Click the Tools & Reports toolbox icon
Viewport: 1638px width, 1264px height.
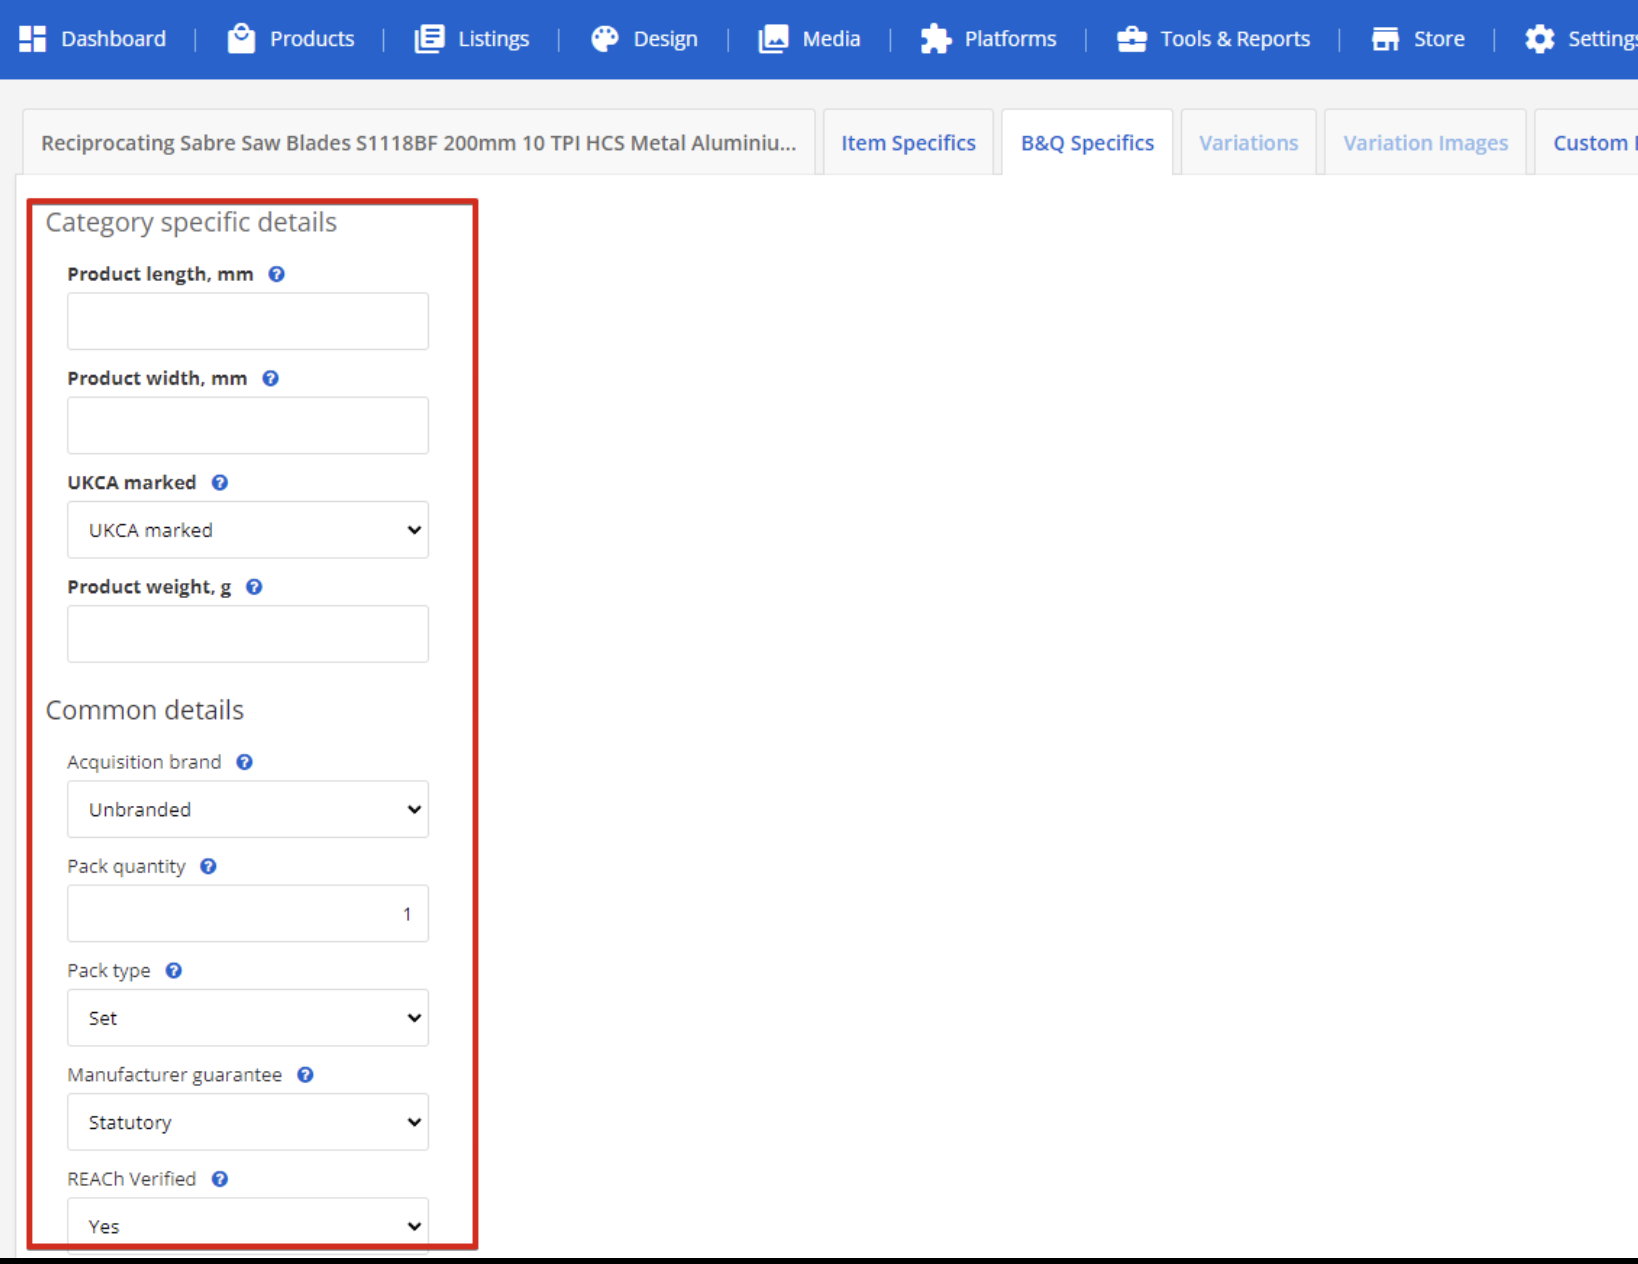(x=1132, y=39)
